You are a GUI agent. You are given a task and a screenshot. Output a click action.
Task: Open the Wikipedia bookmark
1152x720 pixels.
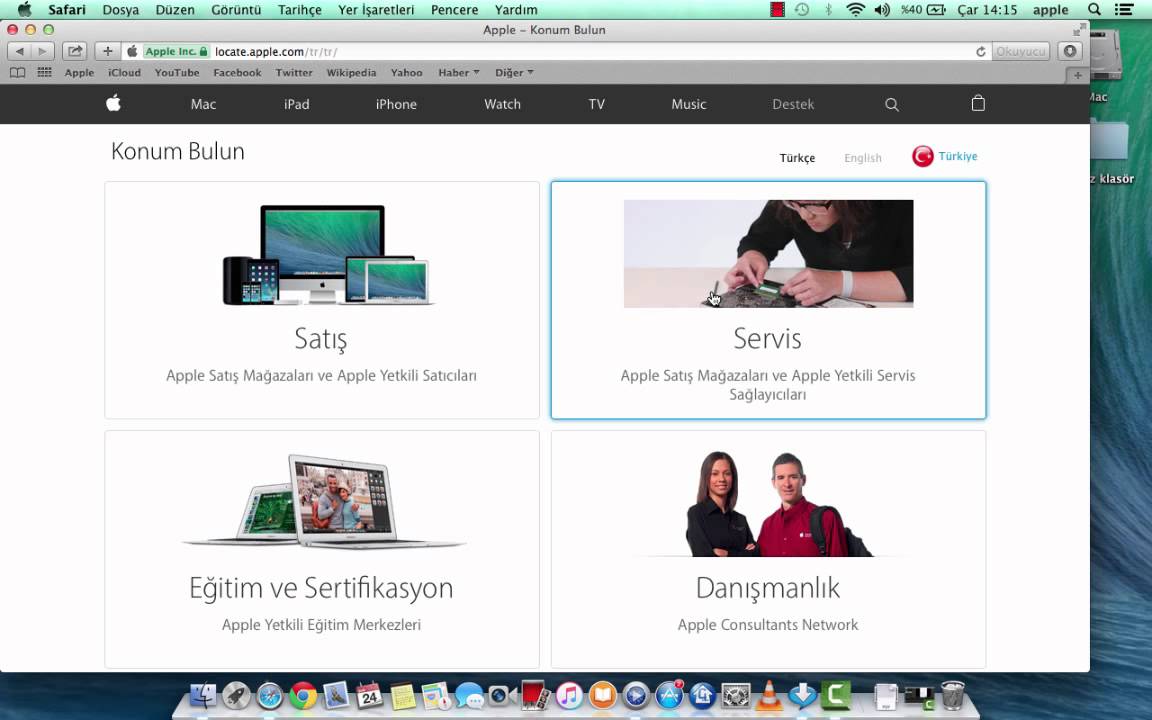pyautogui.click(x=351, y=73)
